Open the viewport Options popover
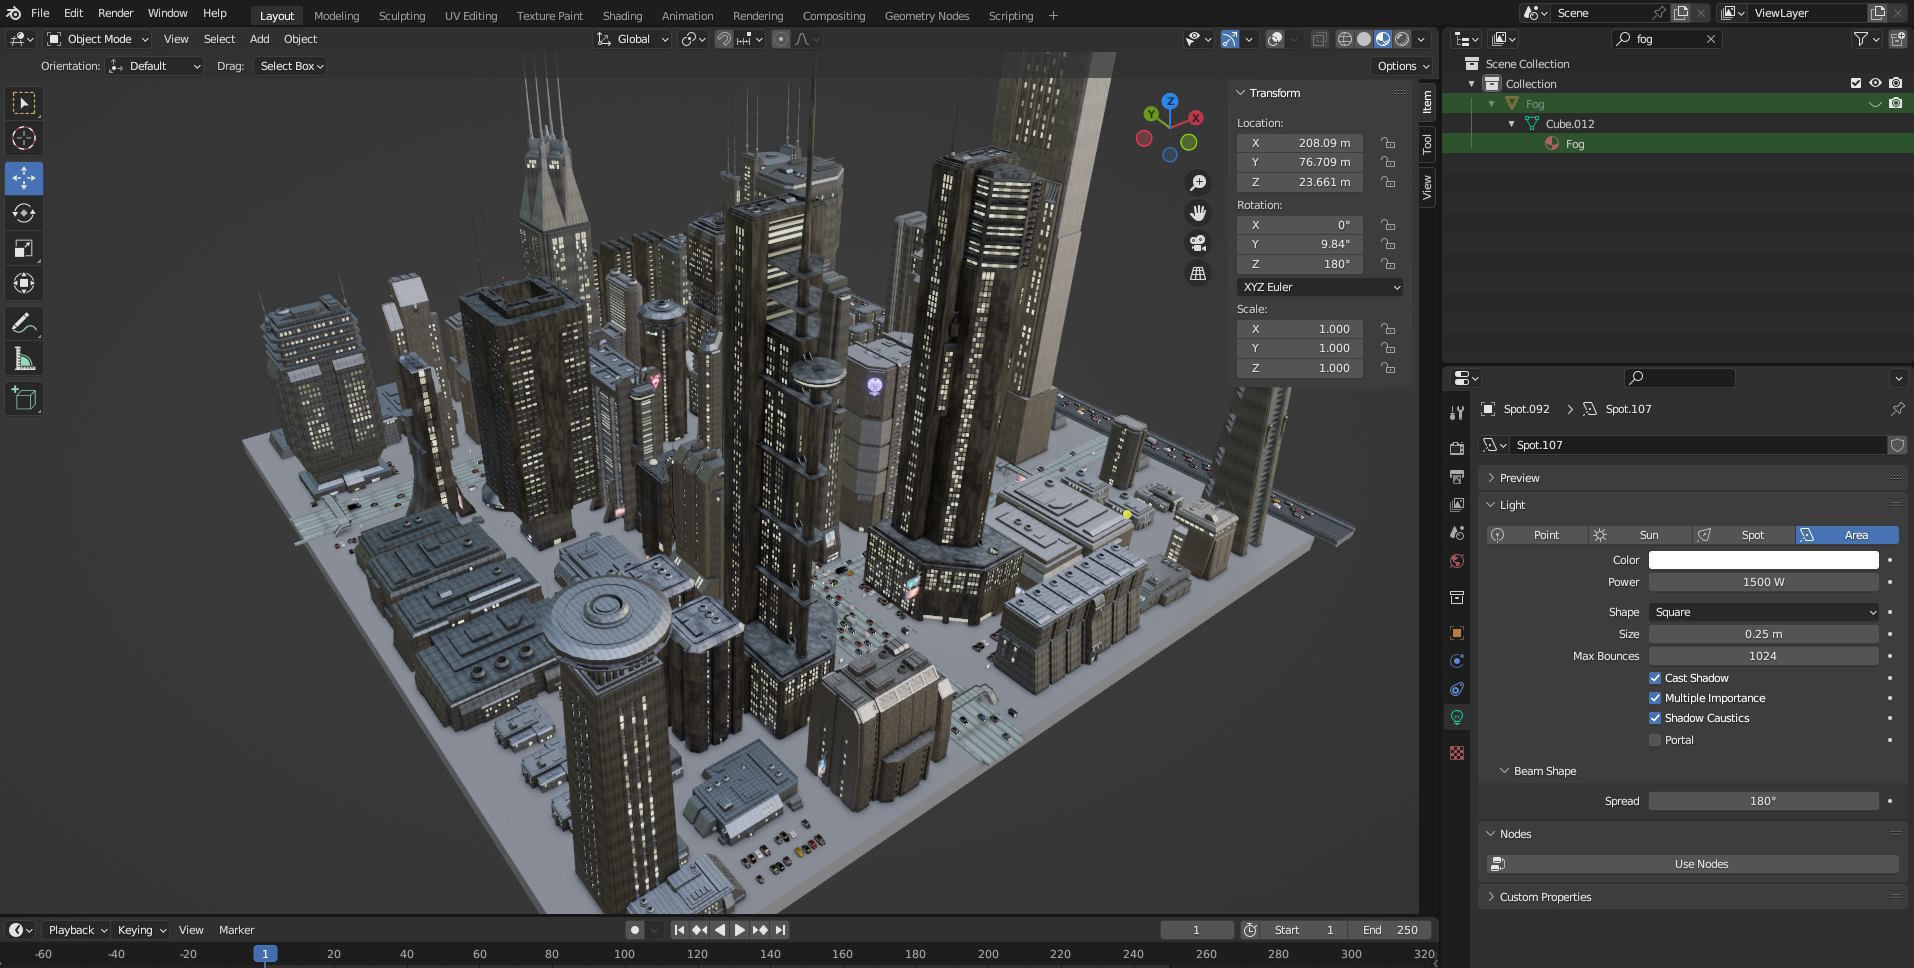1914x968 pixels. click(x=1402, y=66)
